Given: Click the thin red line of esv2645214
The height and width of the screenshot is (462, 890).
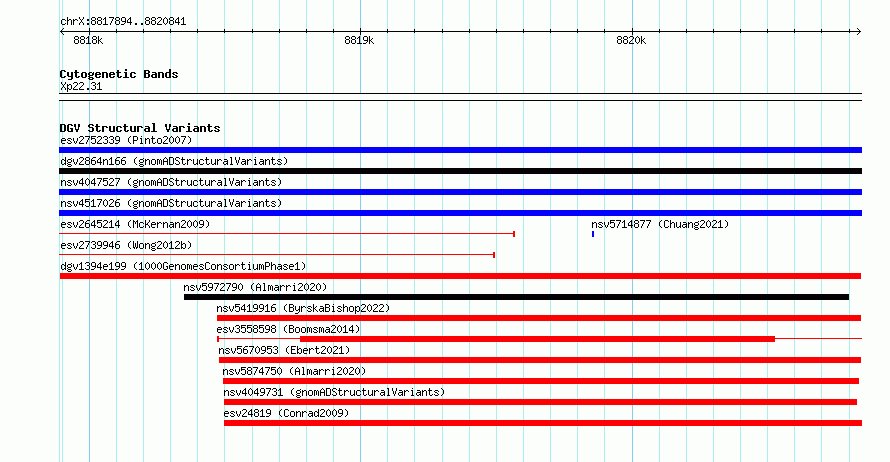Looking at the screenshot, I should (x=287, y=234).
